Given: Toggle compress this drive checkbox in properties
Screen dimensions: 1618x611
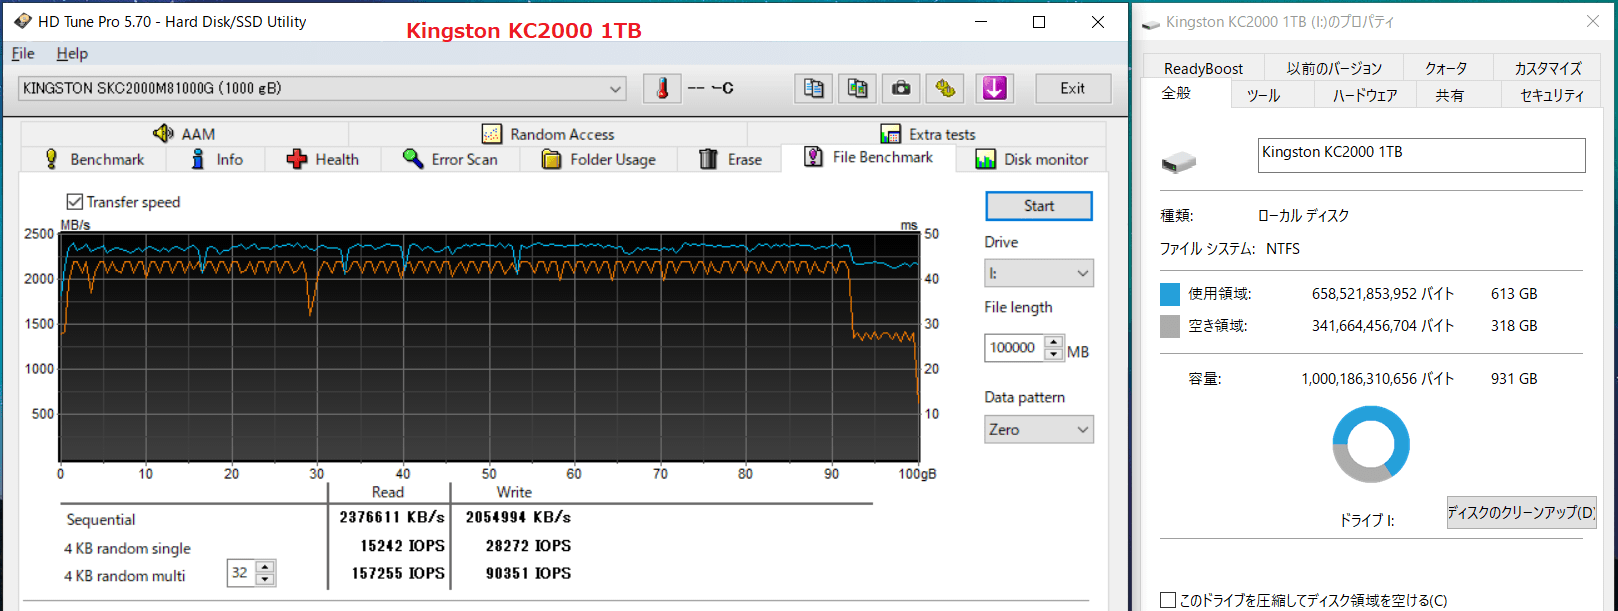Looking at the screenshot, I should [x=1168, y=600].
